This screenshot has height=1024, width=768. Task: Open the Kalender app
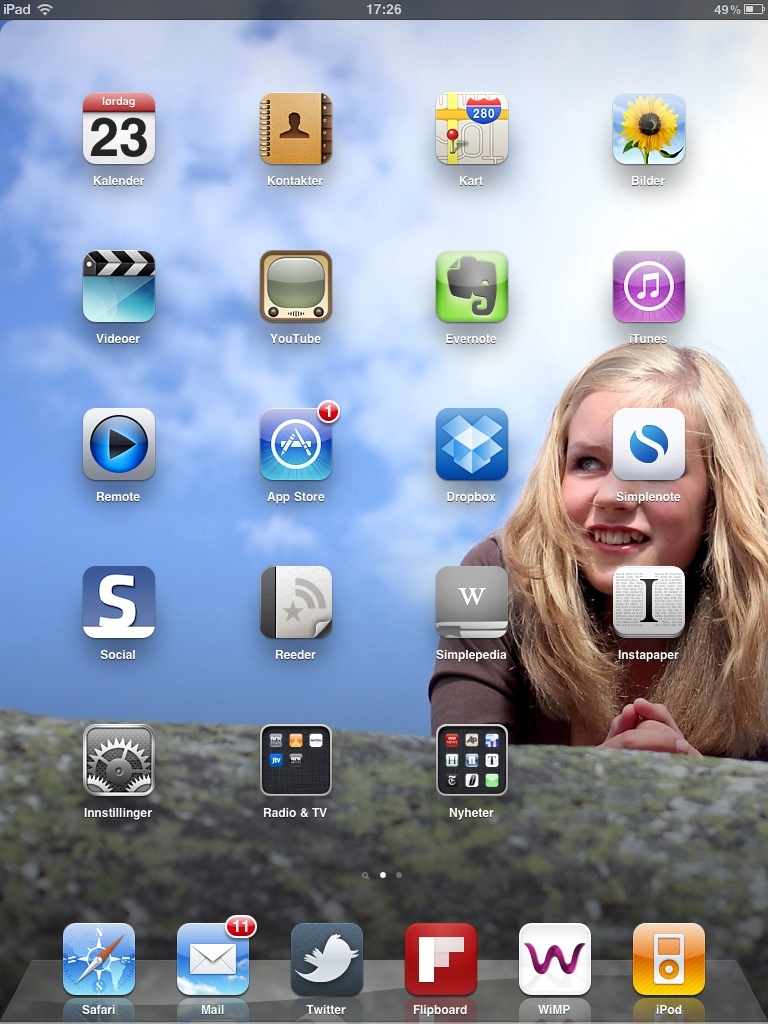[119, 128]
